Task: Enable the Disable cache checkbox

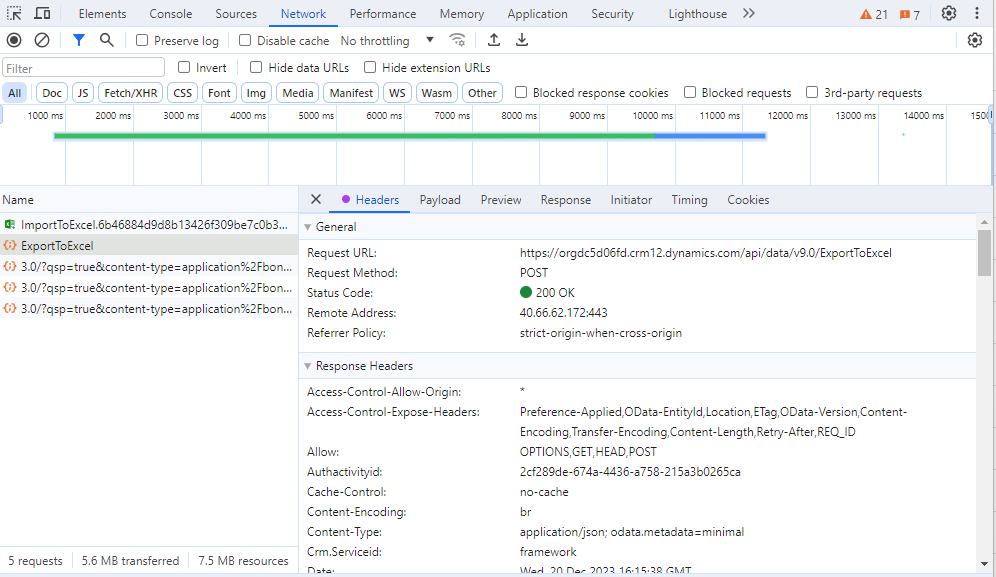Action: (x=245, y=41)
